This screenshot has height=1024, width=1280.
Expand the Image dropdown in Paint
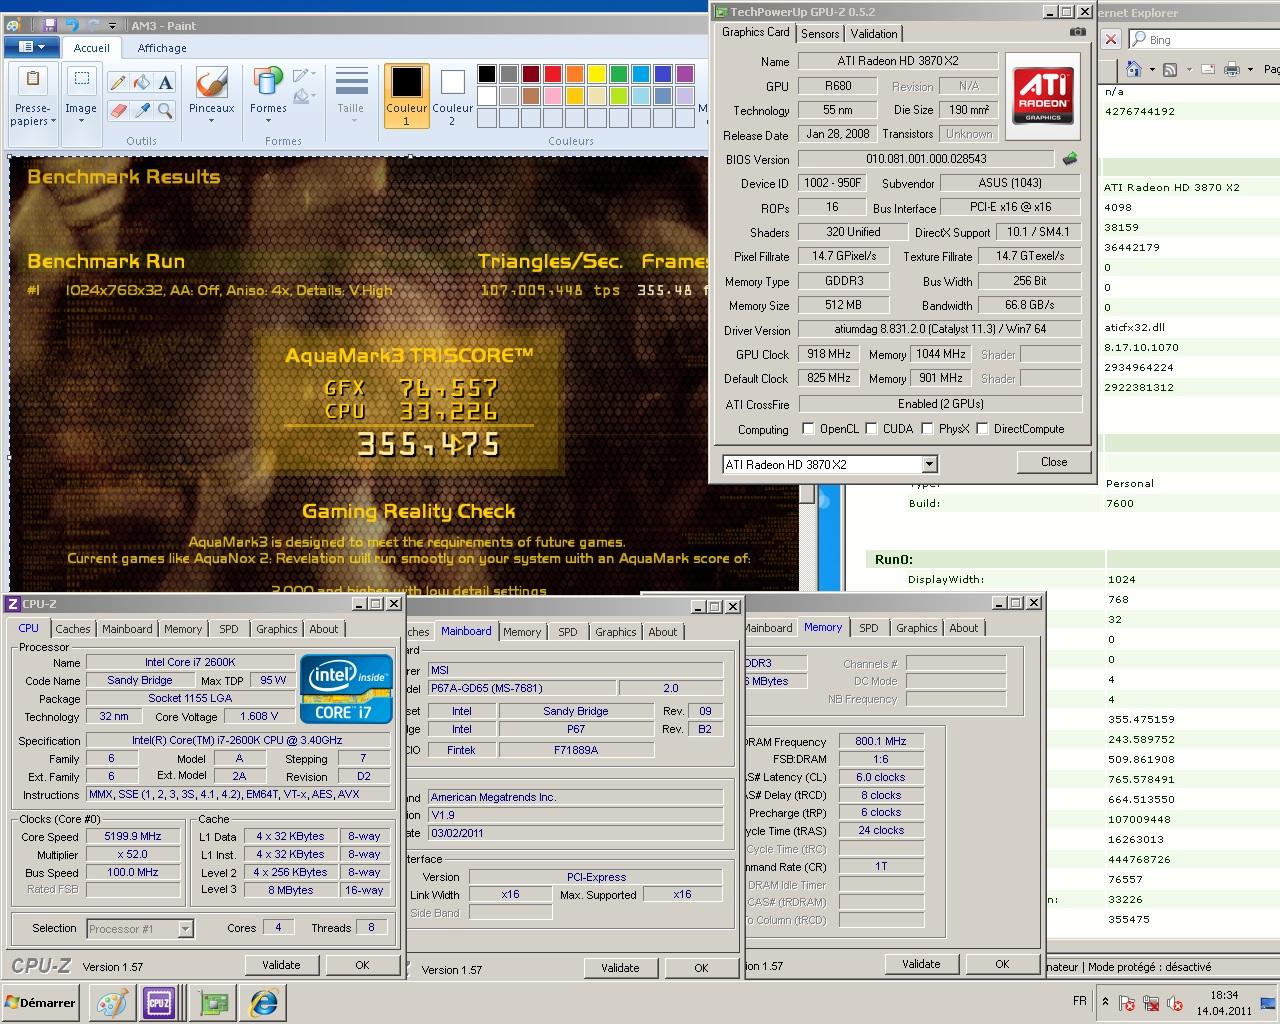(81, 121)
